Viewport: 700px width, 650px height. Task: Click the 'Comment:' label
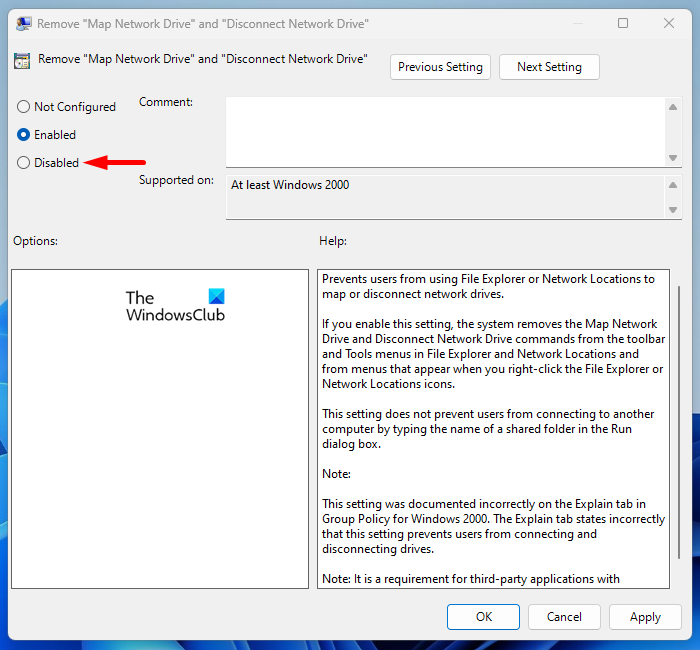click(166, 102)
